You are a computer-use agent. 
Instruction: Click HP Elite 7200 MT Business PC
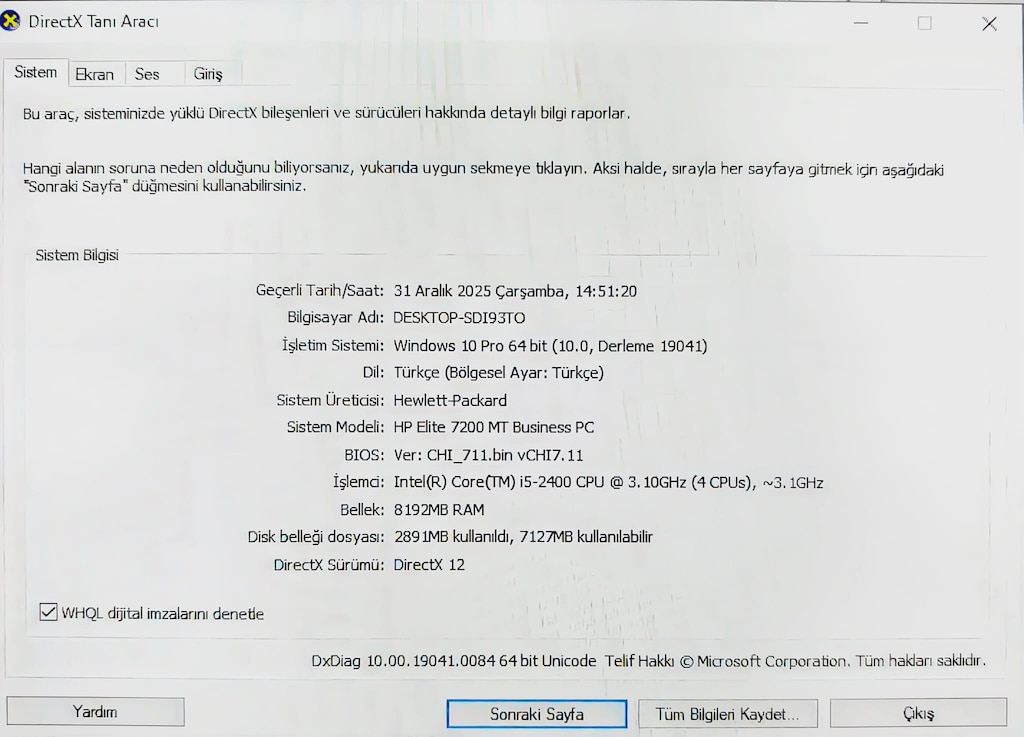click(494, 428)
